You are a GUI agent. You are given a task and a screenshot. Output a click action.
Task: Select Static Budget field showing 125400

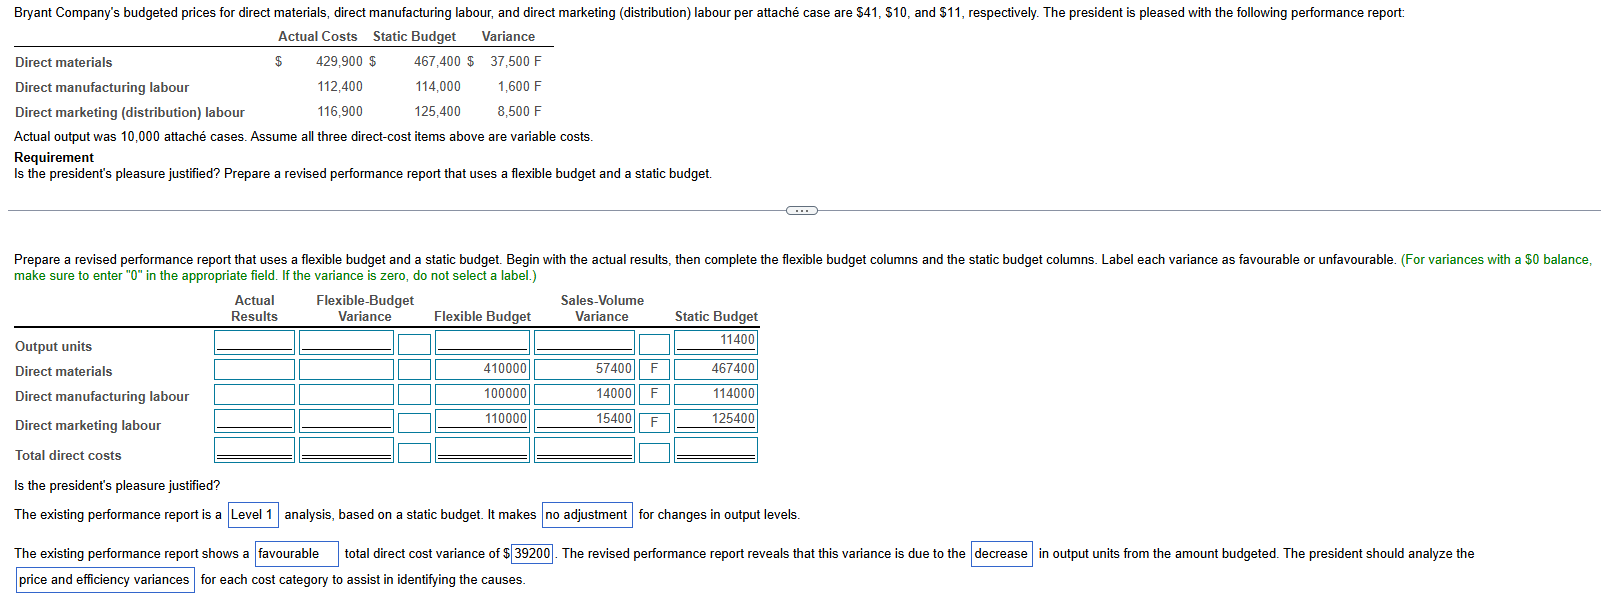pos(715,421)
